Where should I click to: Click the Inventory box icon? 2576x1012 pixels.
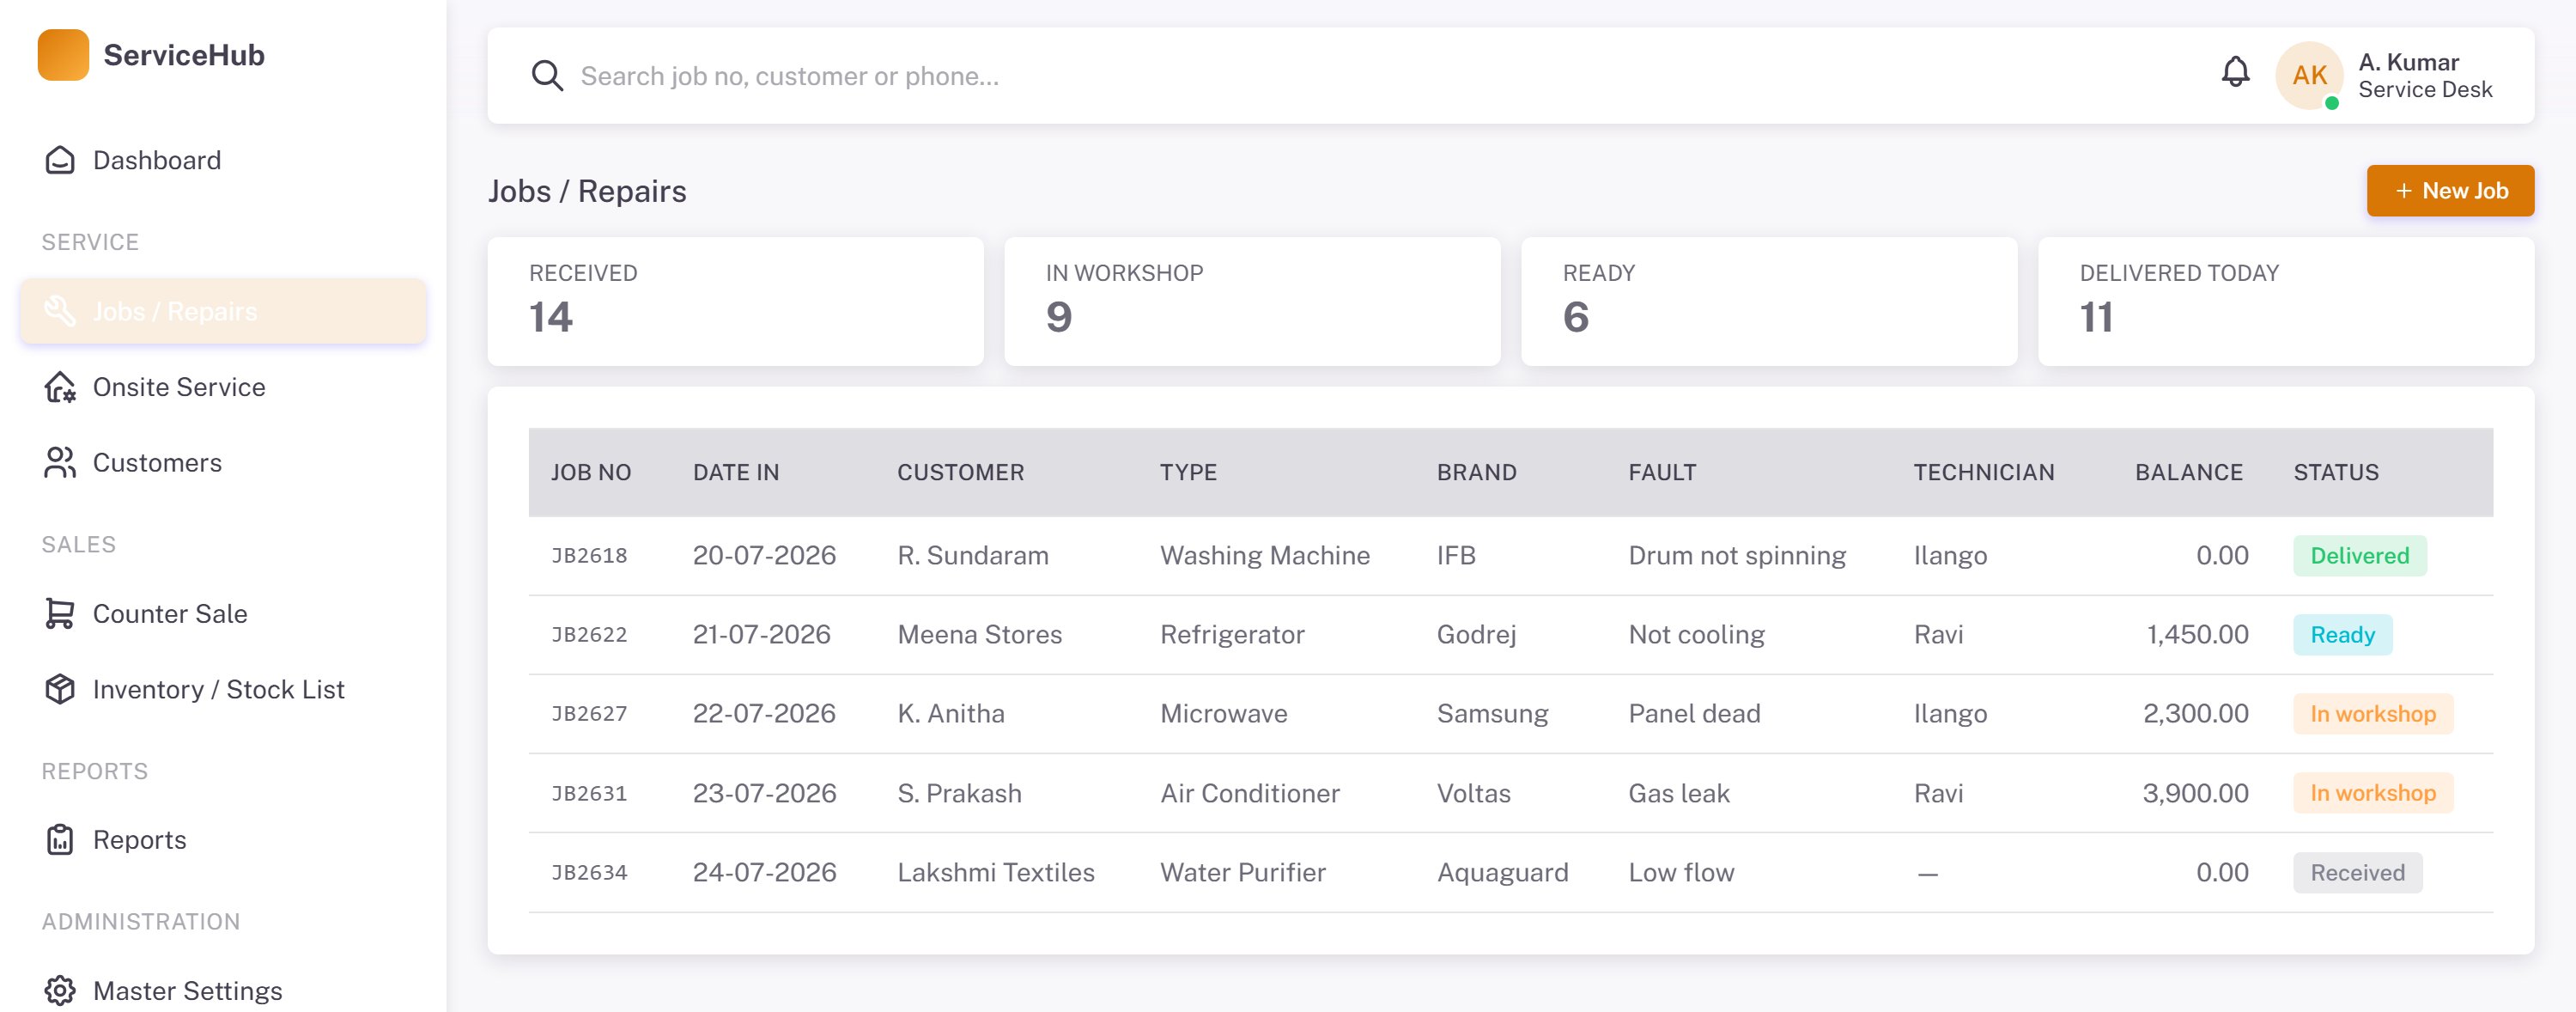(x=60, y=689)
